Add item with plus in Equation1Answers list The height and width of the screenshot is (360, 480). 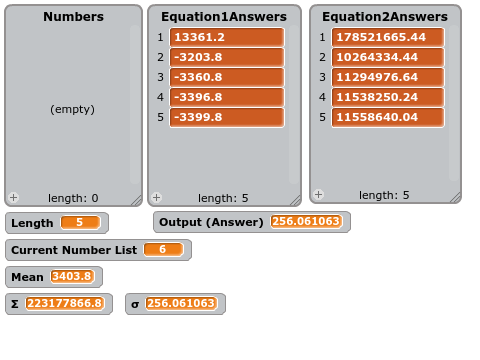pos(156,198)
